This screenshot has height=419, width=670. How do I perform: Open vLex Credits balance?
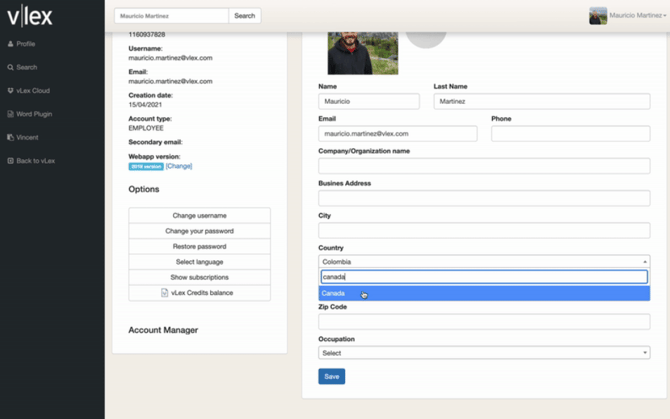point(200,293)
